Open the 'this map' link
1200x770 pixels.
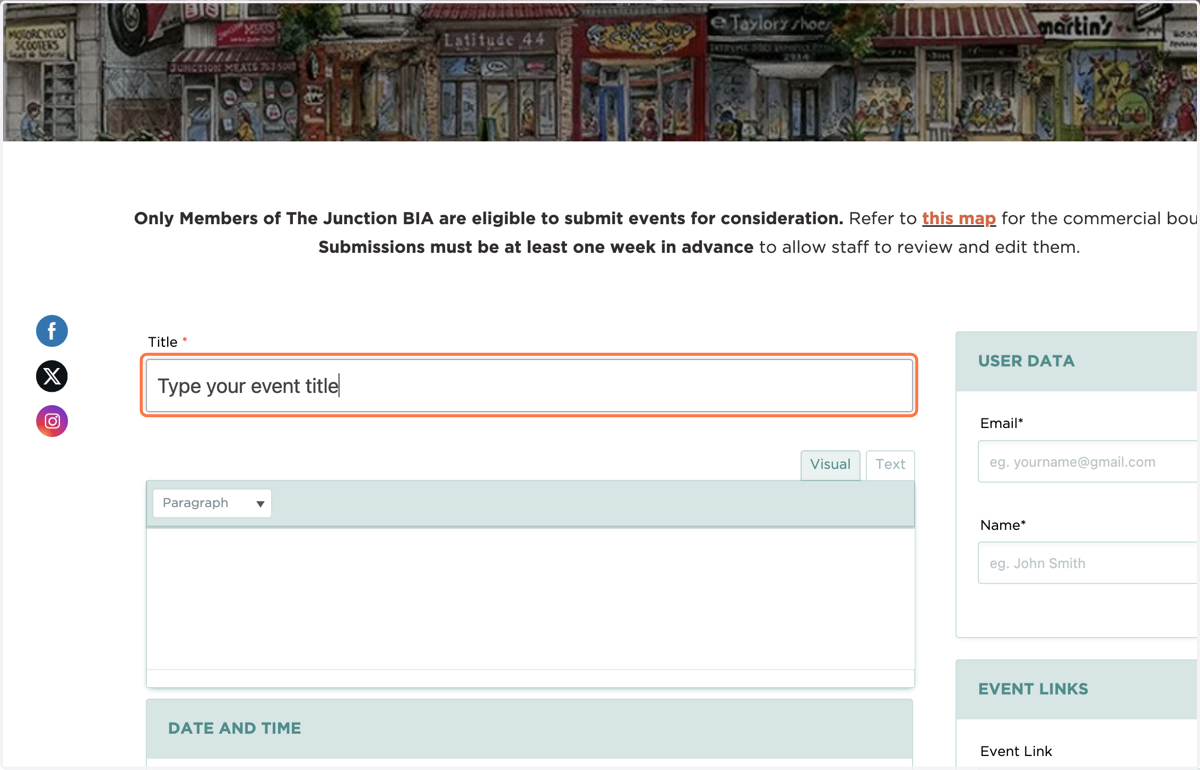click(959, 218)
